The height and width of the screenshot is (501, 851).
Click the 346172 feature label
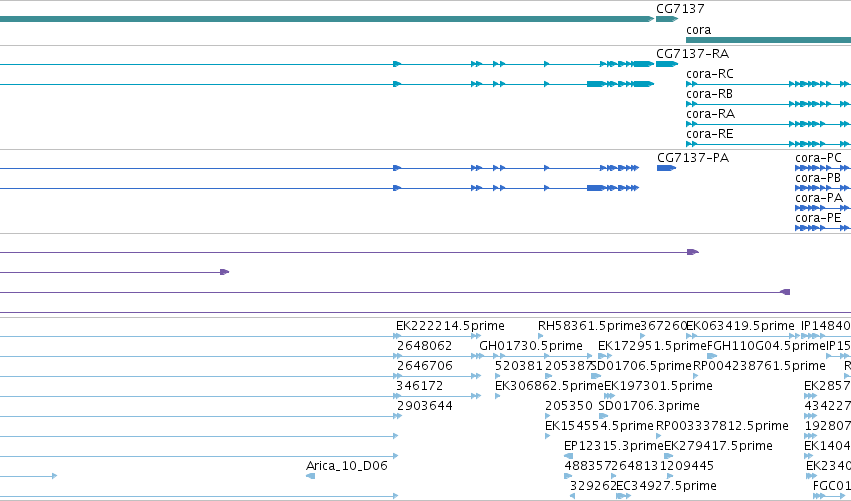pos(420,386)
